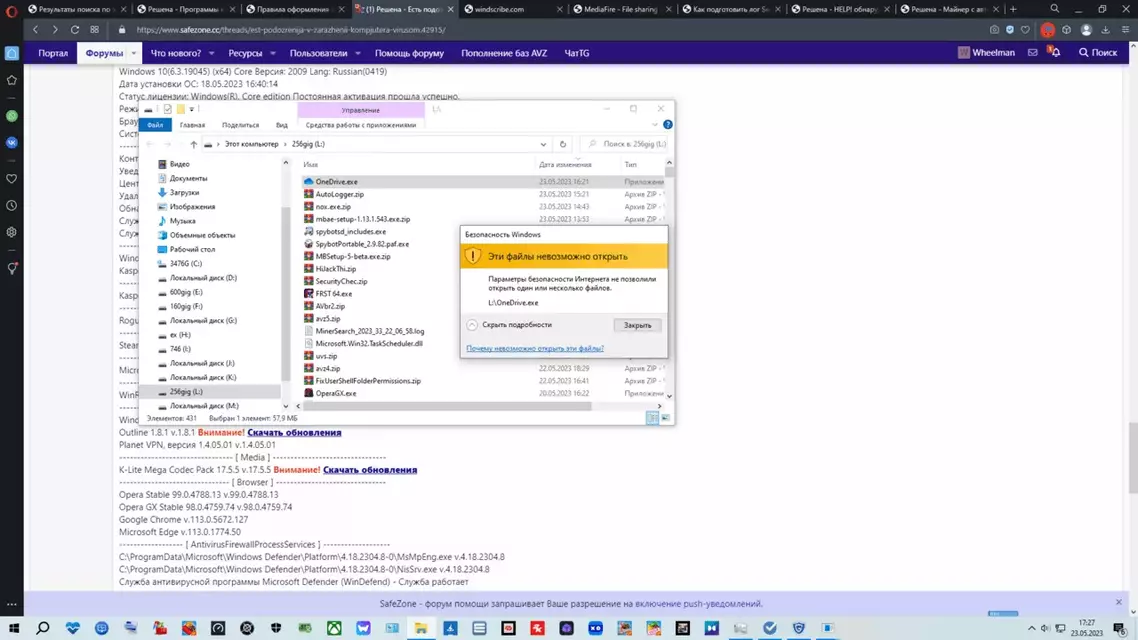Screen dimensions: 1138x640
Task: Open Средства работы с приложениями tab
Action: 361,125
